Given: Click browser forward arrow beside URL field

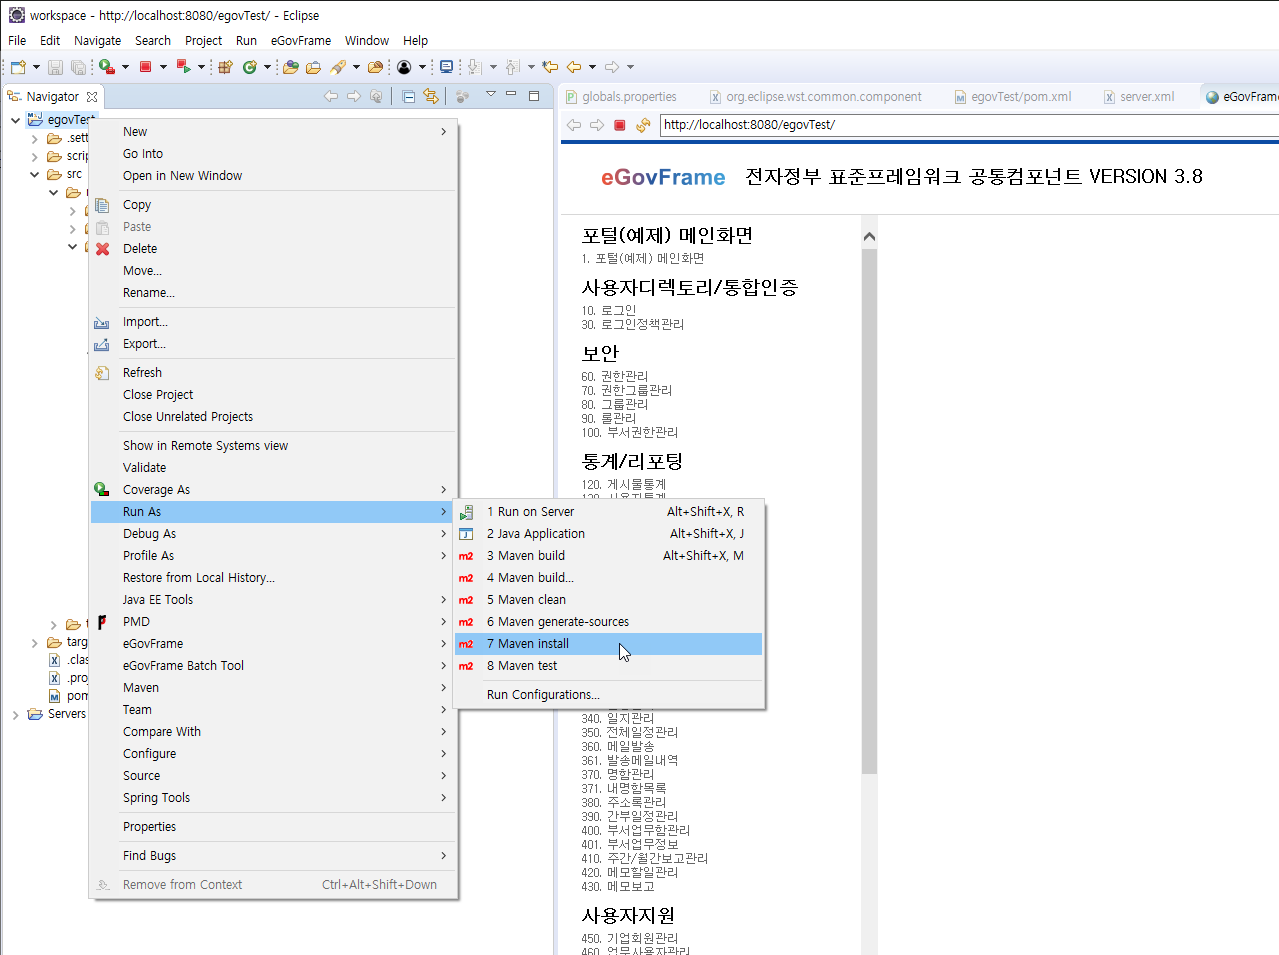Looking at the screenshot, I should pos(597,125).
